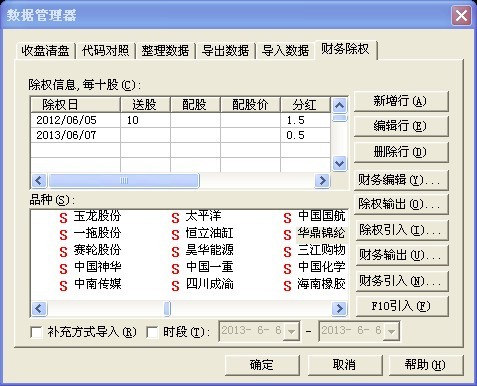This screenshot has height=386, width=477.
Task: Click the 取消 button
Action: pyautogui.click(x=345, y=365)
